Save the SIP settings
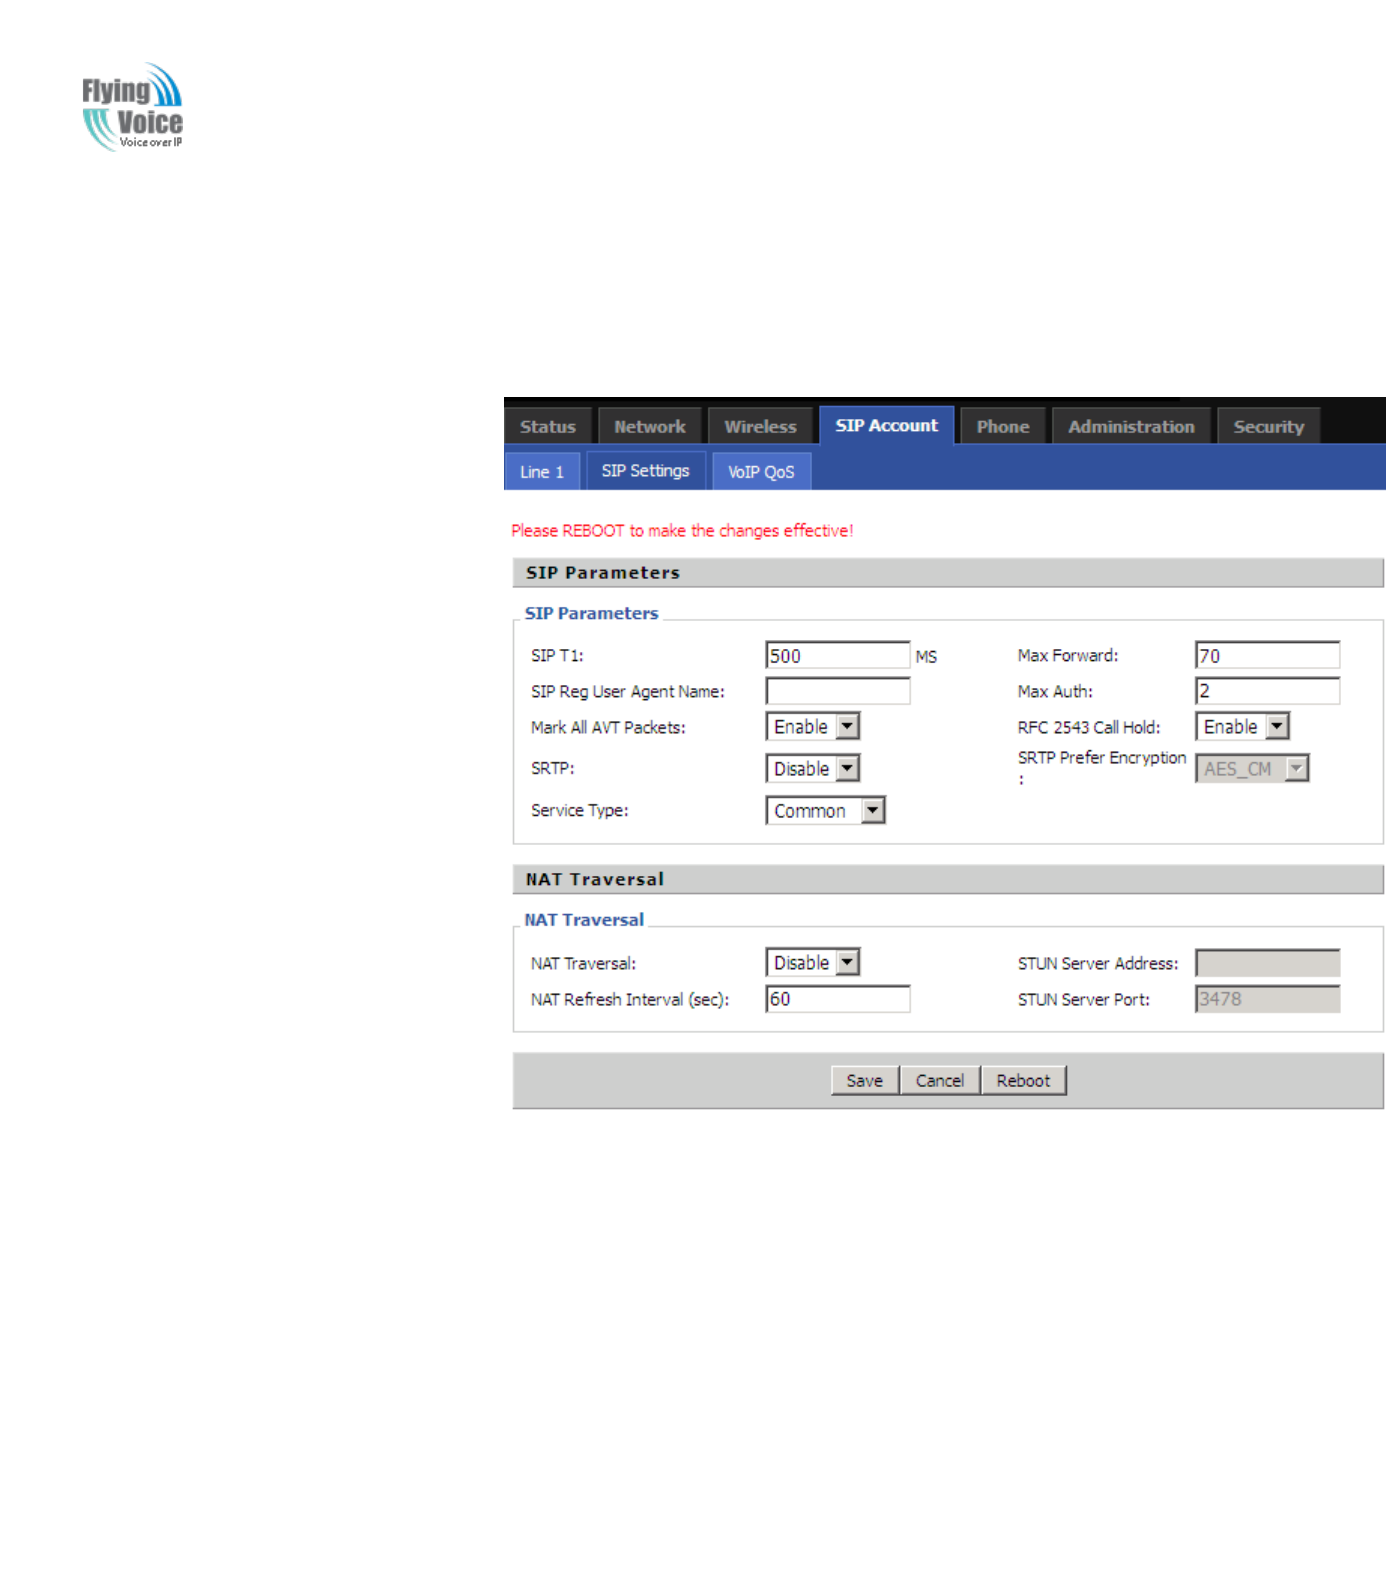 tap(865, 1080)
